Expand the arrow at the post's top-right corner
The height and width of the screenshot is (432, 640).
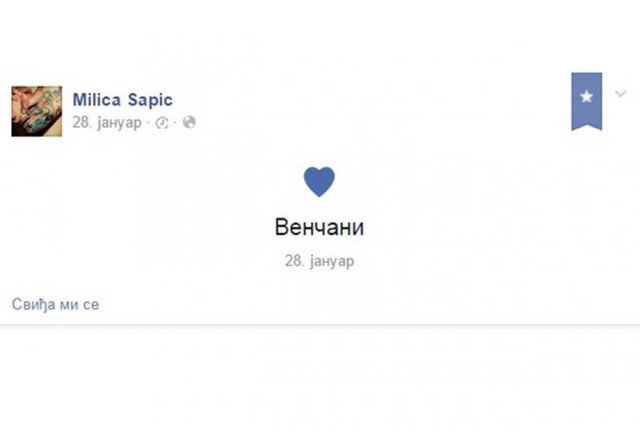(620, 95)
